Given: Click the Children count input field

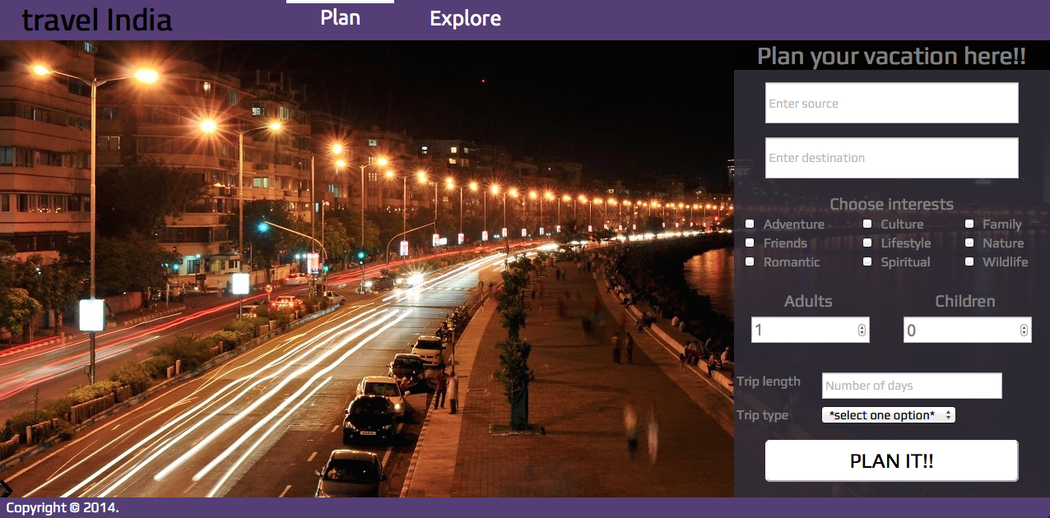Looking at the screenshot, I should click(x=958, y=330).
